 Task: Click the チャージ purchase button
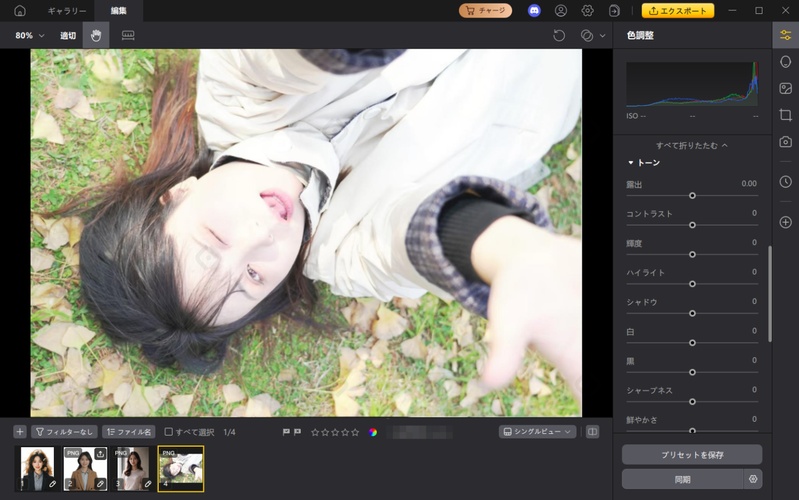coord(485,10)
